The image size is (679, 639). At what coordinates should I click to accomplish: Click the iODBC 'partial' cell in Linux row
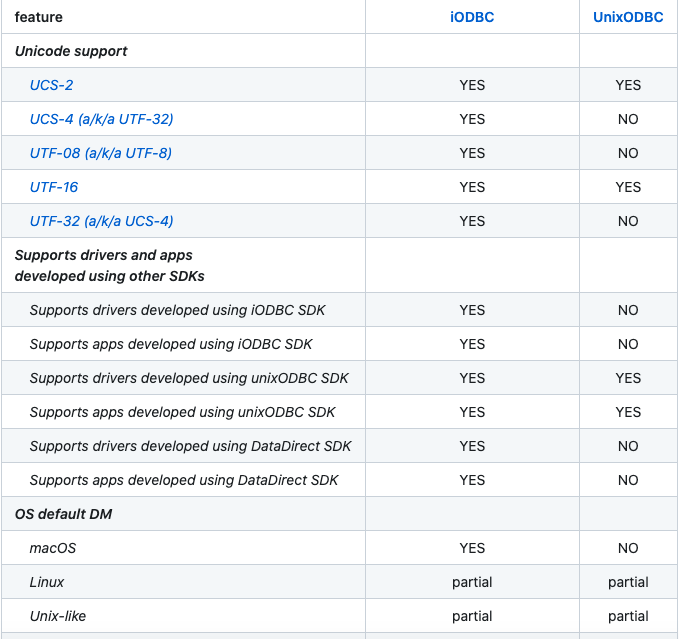click(x=472, y=582)
